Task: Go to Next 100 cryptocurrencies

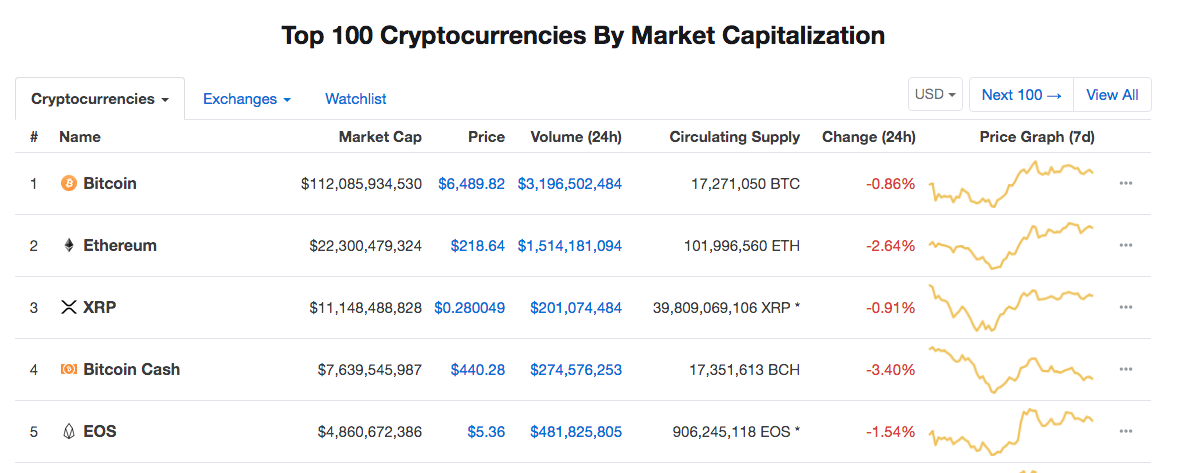Action: click(x=1021, y=95)
